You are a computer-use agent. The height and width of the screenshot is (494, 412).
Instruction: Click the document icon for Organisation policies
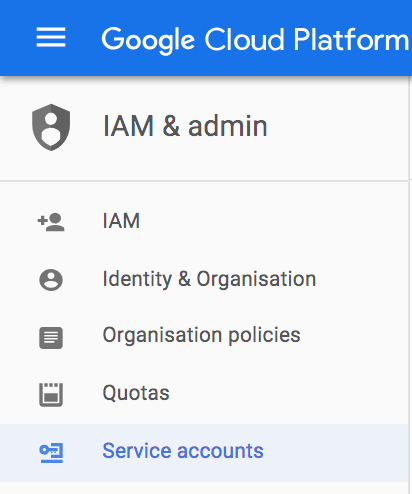click(x=51, y=338)
